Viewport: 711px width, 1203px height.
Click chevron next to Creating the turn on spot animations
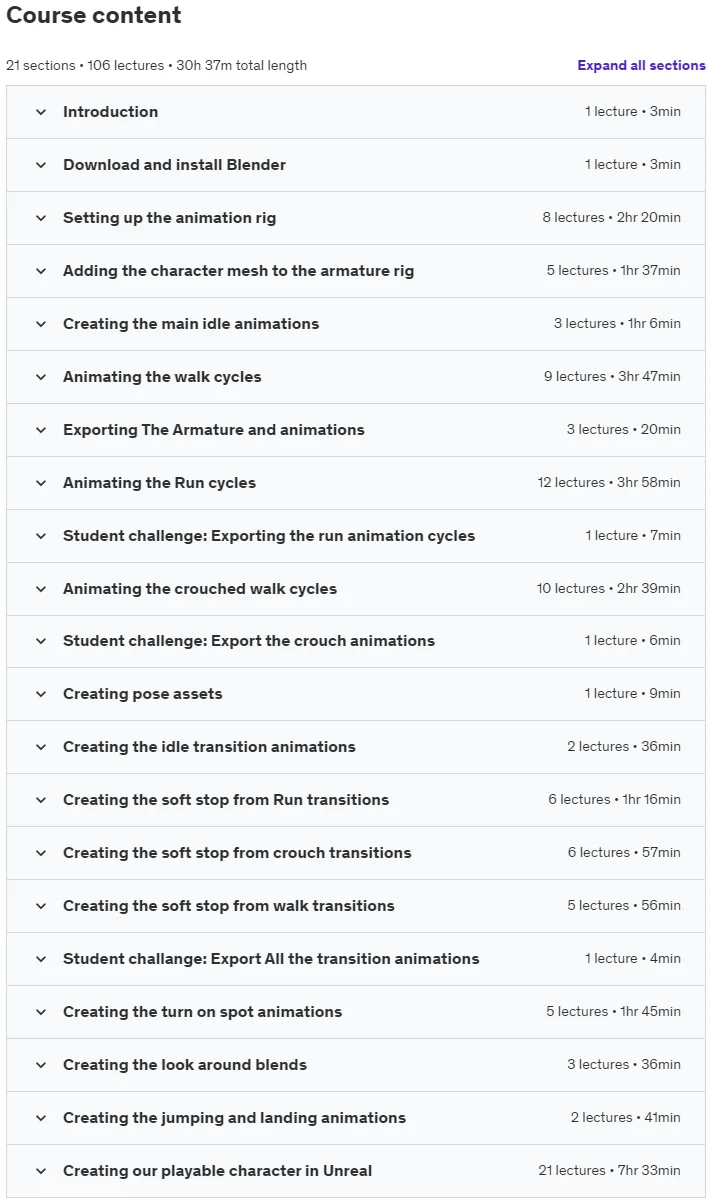tap(41, 1012)
